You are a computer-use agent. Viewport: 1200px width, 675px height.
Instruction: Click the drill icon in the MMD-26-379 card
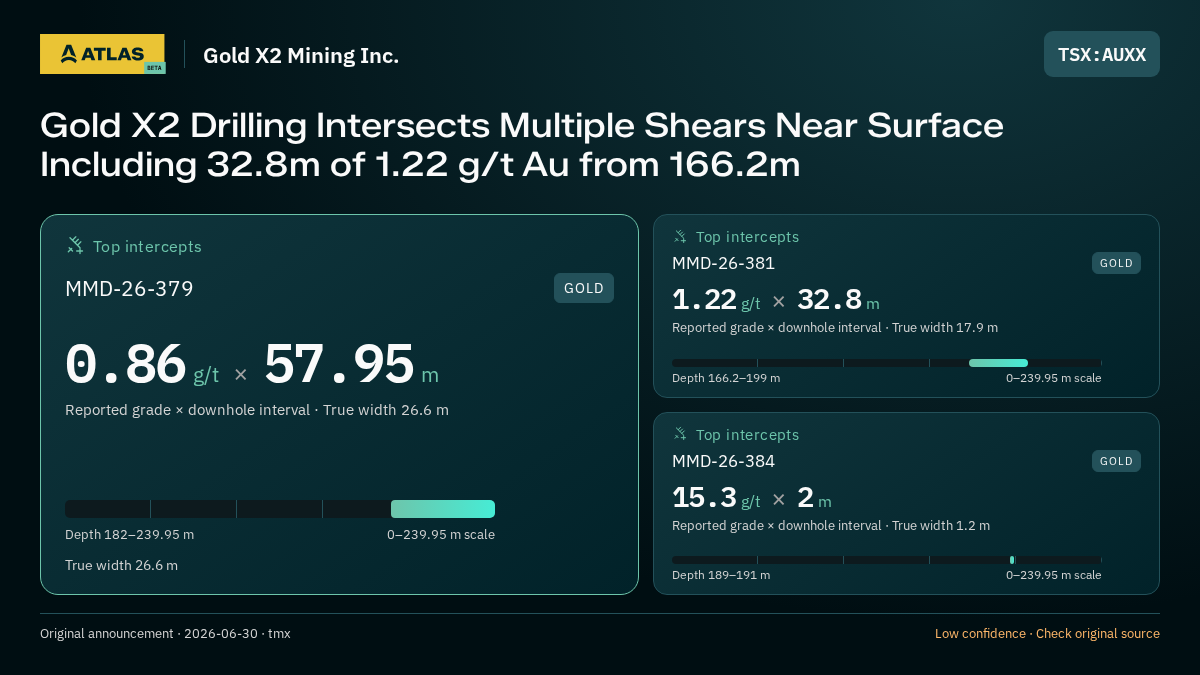point(75,246)
